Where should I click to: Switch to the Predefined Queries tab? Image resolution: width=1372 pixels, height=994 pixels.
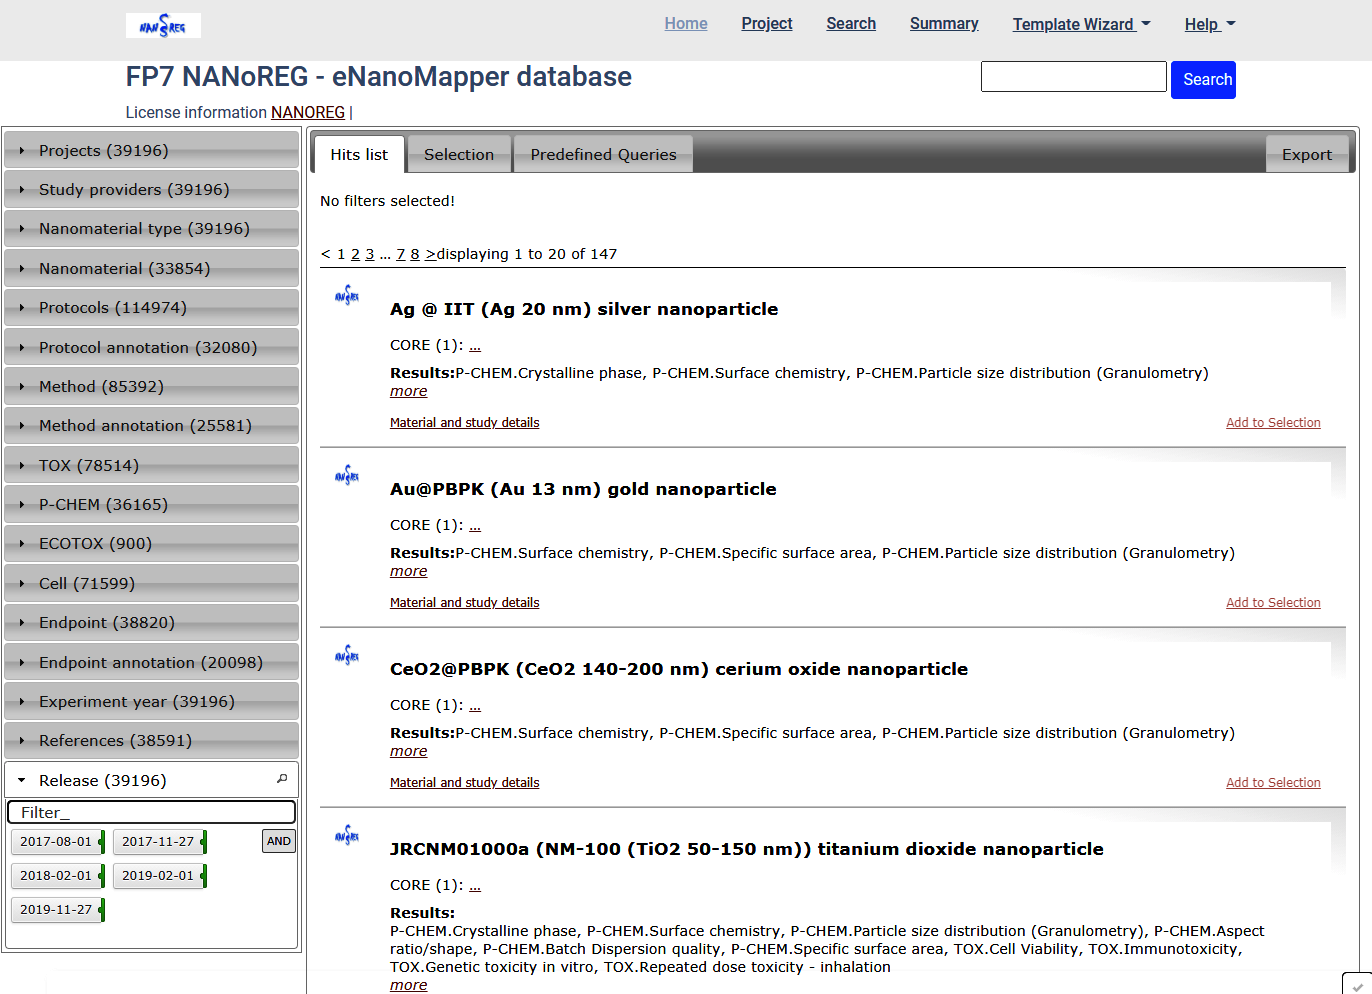click(603, 155)
